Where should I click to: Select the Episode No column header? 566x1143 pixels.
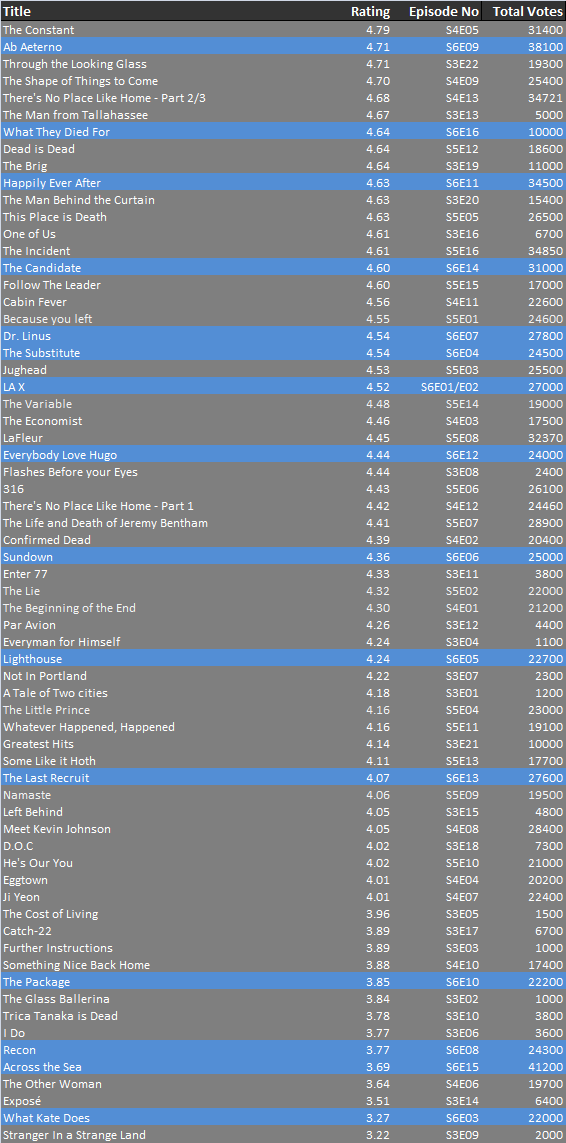[x=443, y=11]
